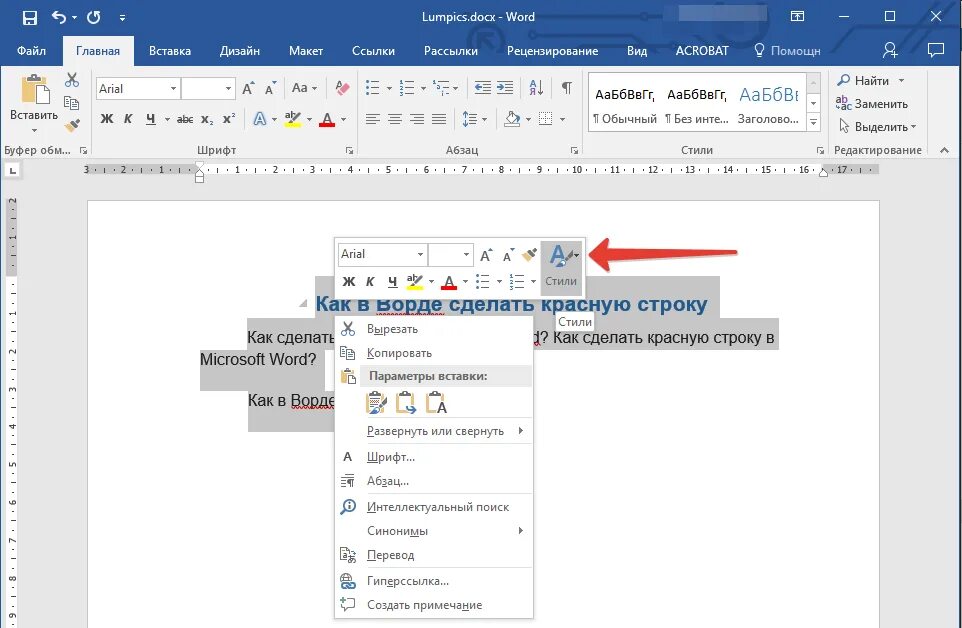Toggle underline Ч in ribbon
The height and width of the screenshot is (628, 962).
[x=151, y=119]
